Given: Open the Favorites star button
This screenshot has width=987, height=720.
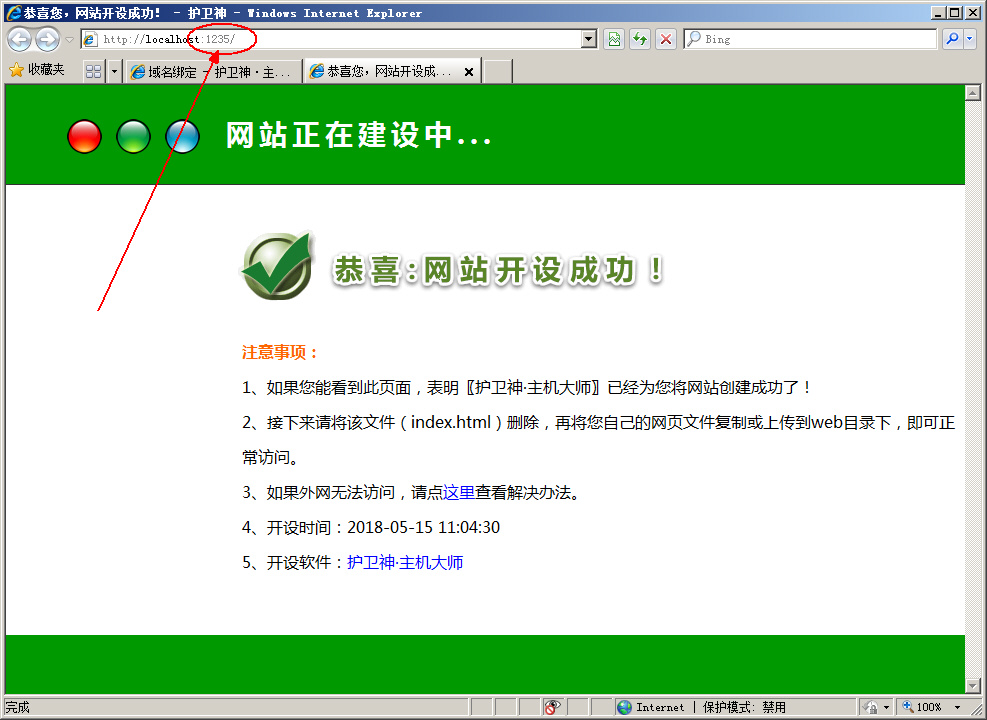Looking at the screenshot, I should (x=37, y=70).
